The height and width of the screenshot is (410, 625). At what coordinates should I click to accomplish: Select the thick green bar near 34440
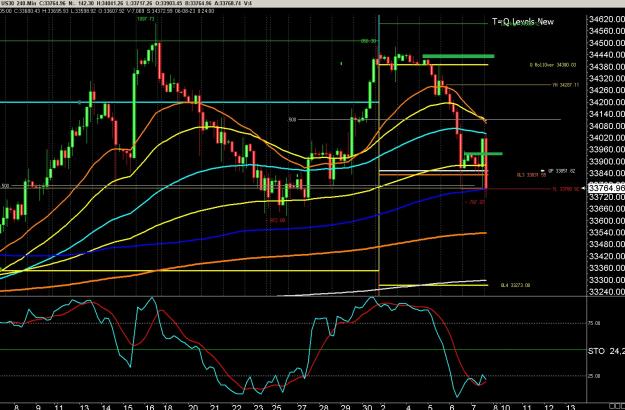(x=458, y=56)
